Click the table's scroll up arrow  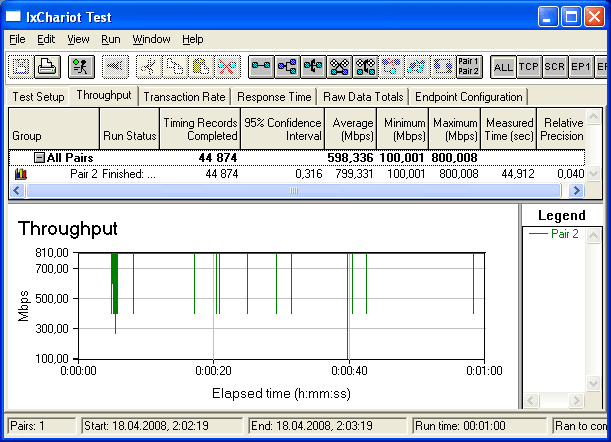coord(593,117)
